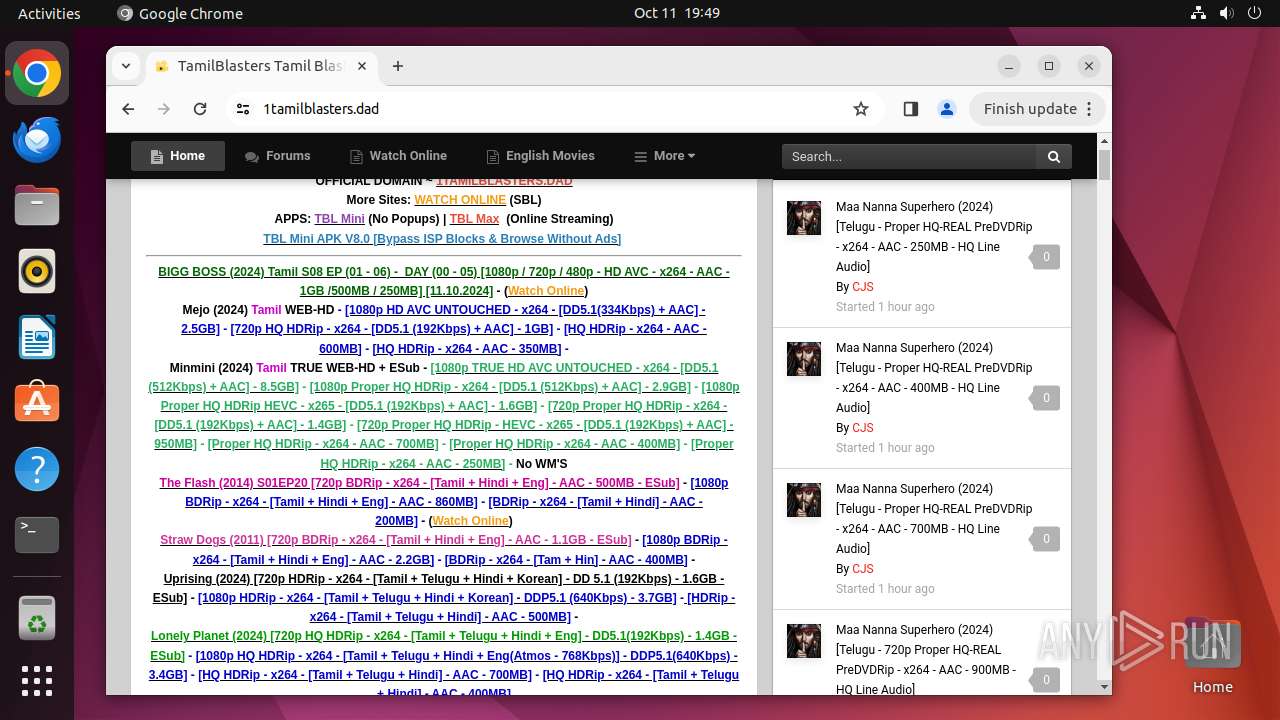Open the clock and calendar in top bar
This screenshot has width=1280, height=720.
point(676,13)
